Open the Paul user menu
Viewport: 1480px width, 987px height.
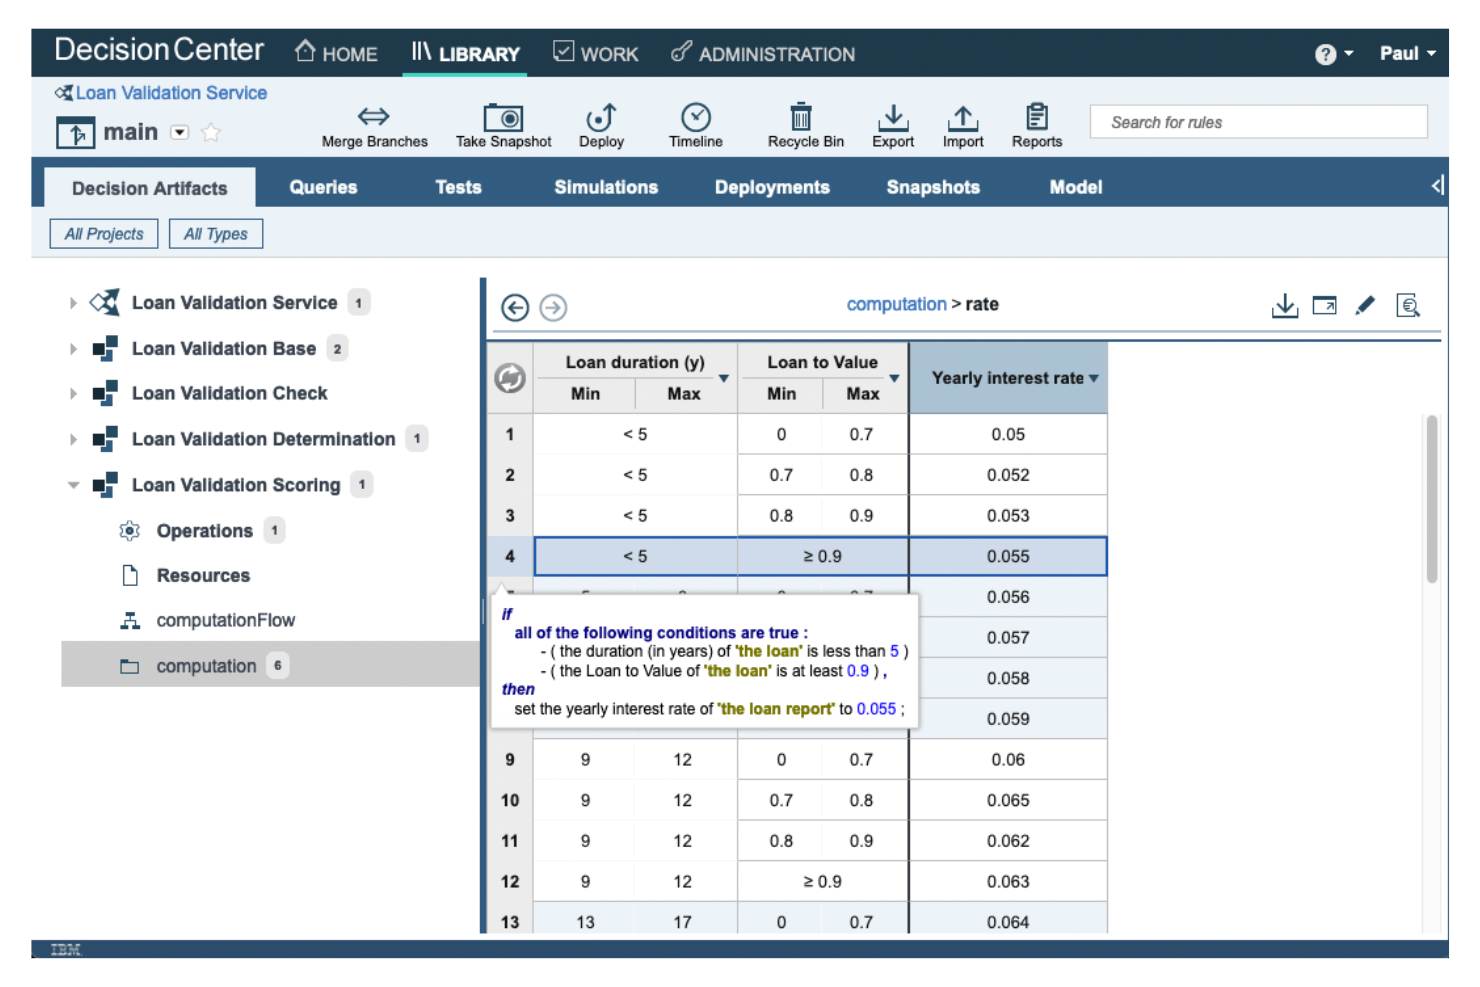(x=1407, y=53)
